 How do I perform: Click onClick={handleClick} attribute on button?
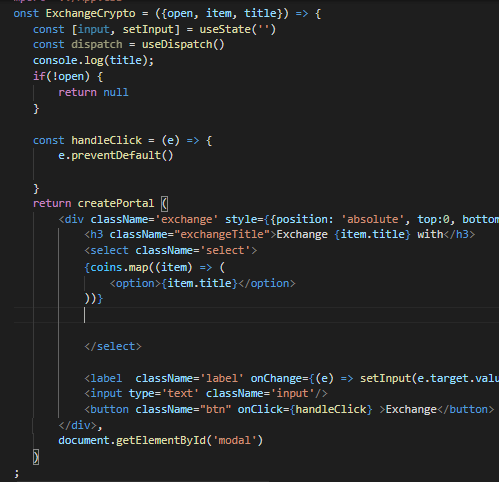tap(305, 409)
